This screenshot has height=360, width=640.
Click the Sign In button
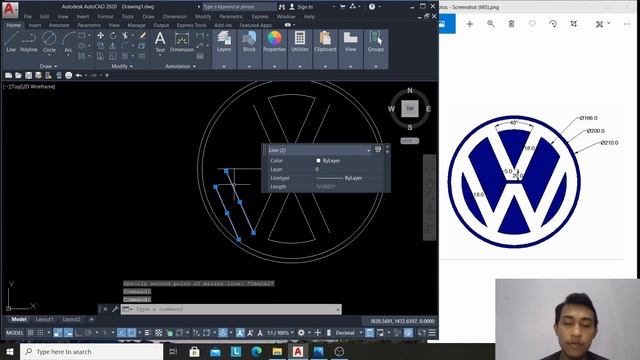tap(301, 7)
